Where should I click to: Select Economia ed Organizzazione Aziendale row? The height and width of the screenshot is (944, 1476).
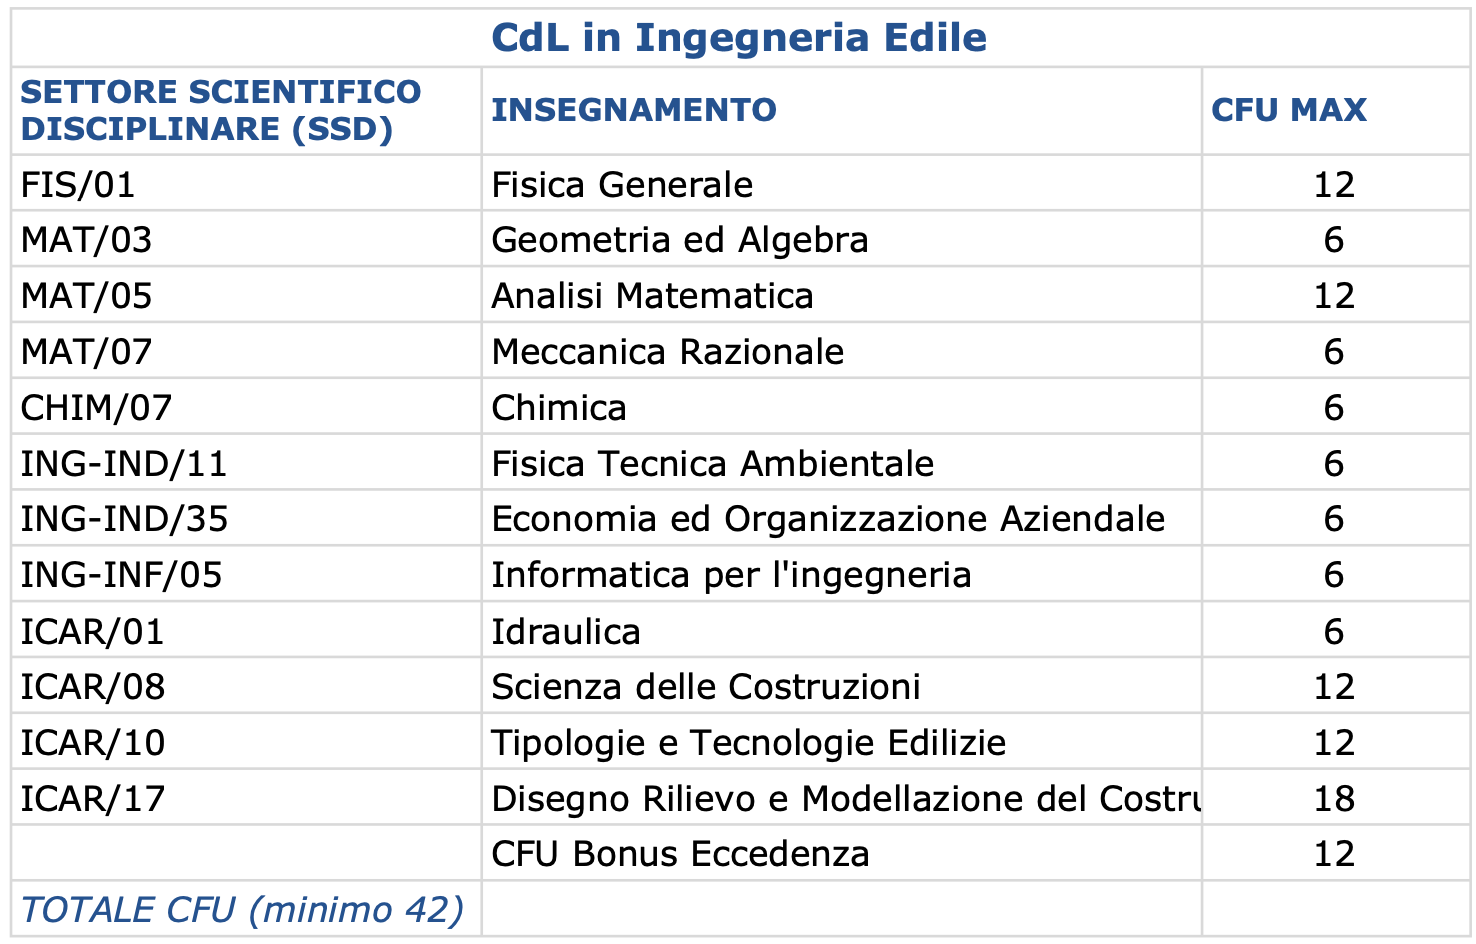[x=740, y=519]
